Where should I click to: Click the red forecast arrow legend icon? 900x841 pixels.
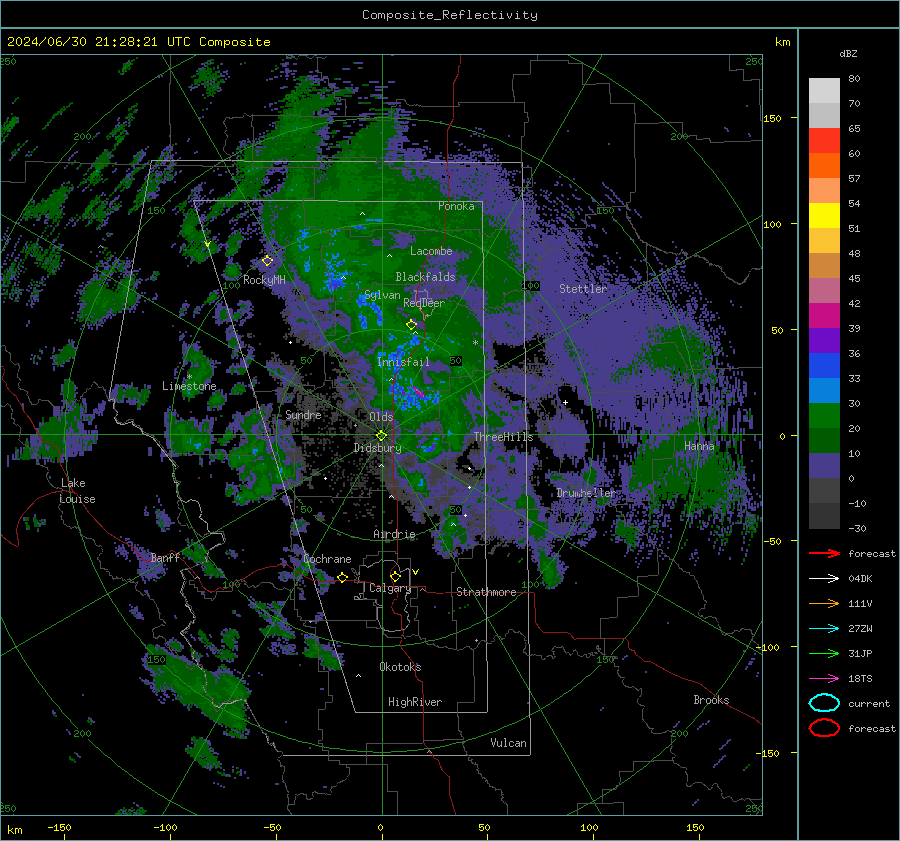point(824,553)
